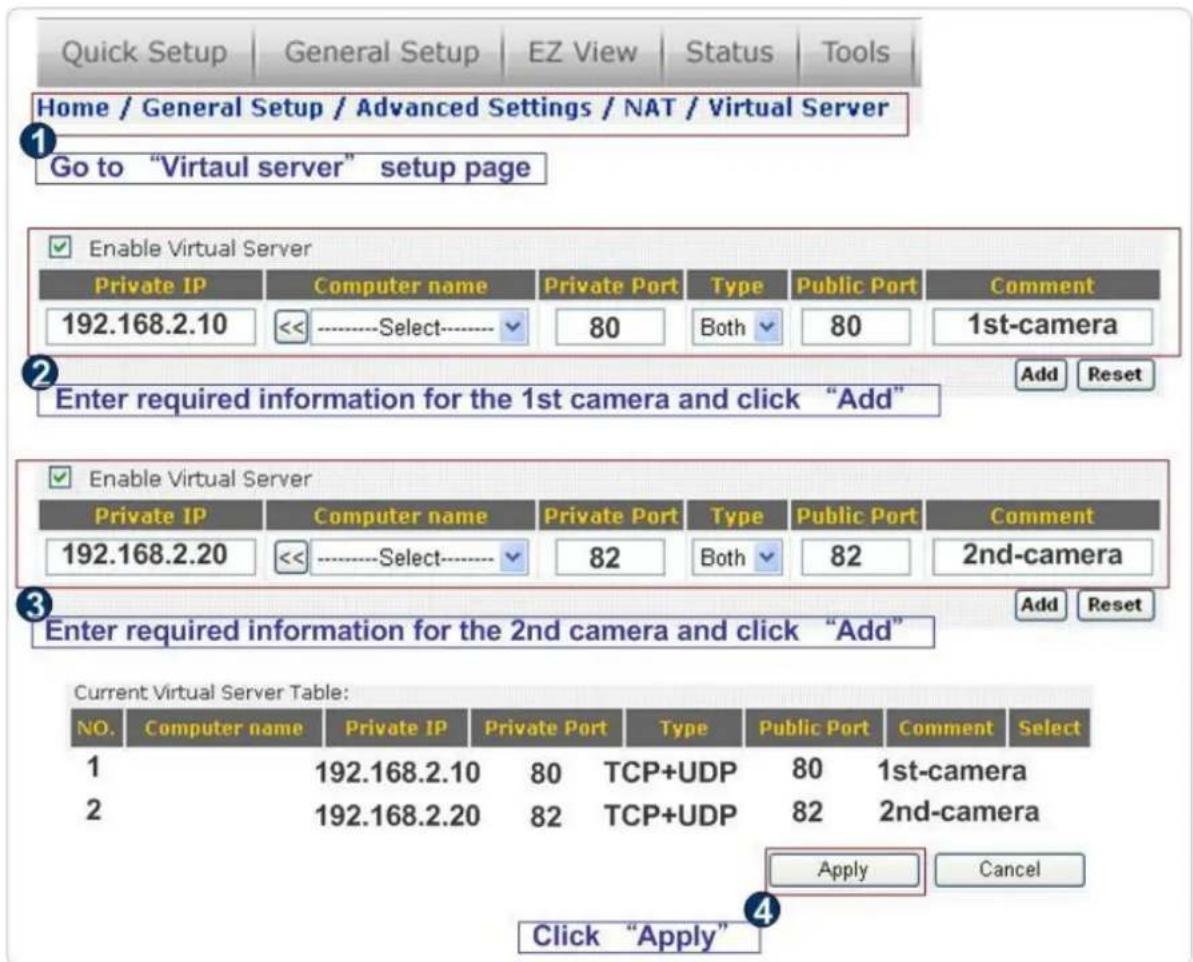The height and width of the screenshot is (962, 1193).
Task: Click the Private IP field showing 192.168.2.10
Action: (x=150, y=326)
